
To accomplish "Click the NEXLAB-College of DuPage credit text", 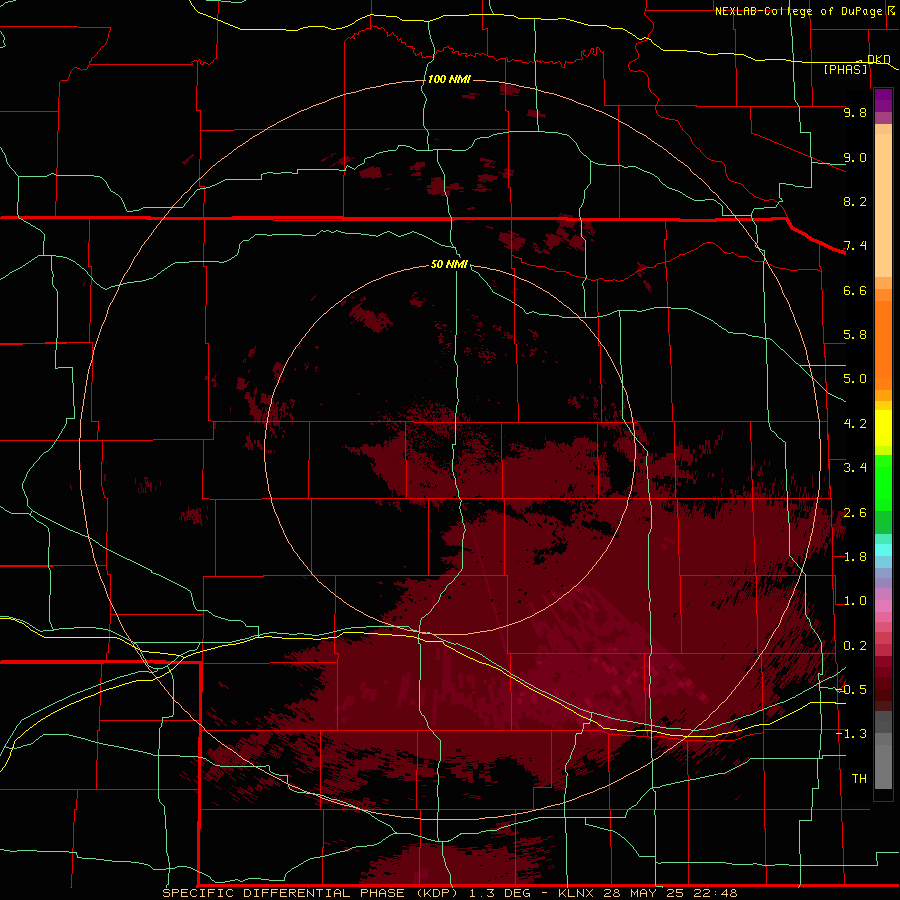I will click(798, 11).
